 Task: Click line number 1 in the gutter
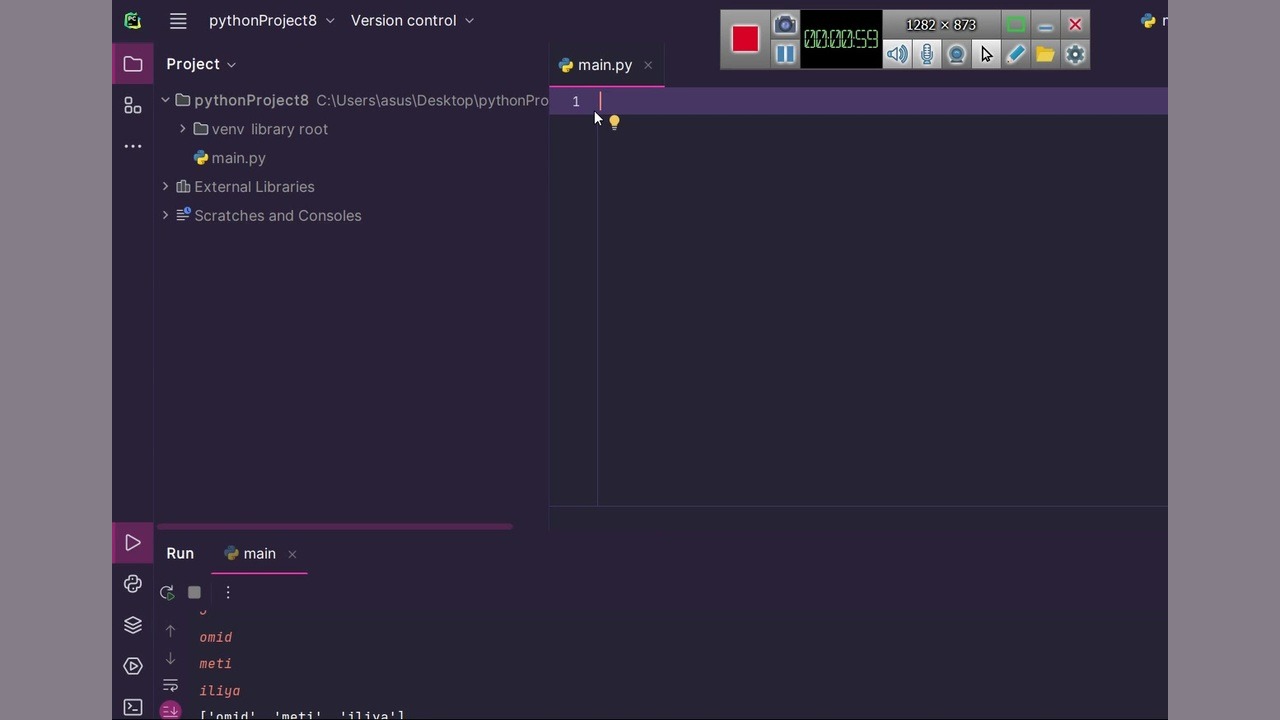pos(576,101)
